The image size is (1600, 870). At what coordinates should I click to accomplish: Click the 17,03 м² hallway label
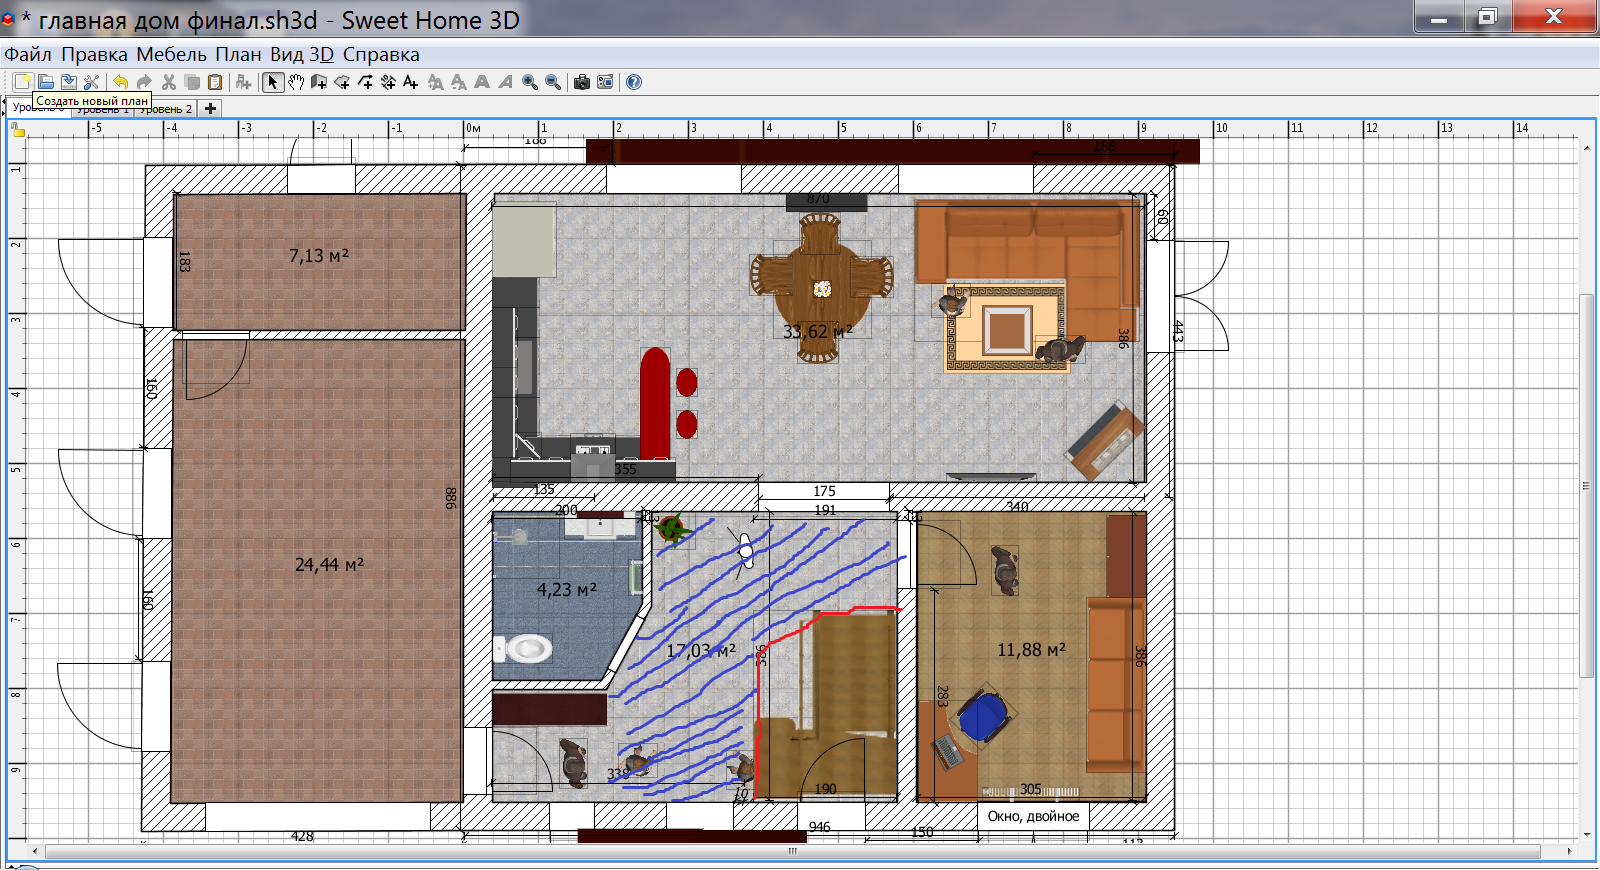click(701, 651)
